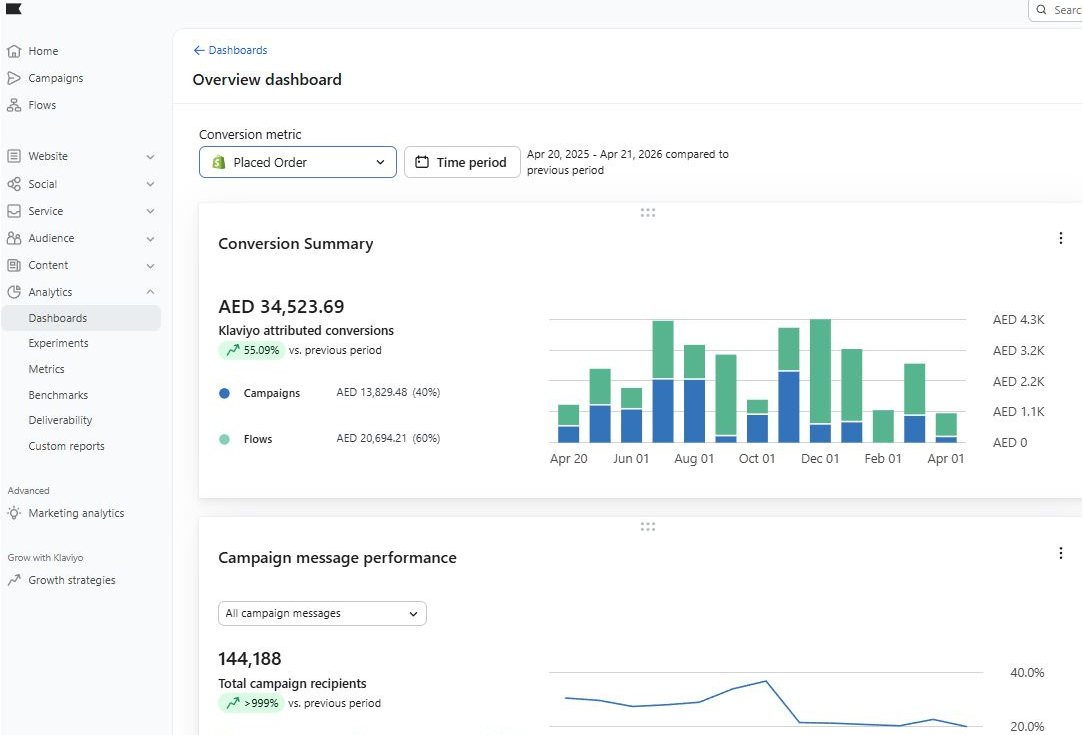Click the Growth strategies trend icon
1083x735 pixels.
coord(14,580)
